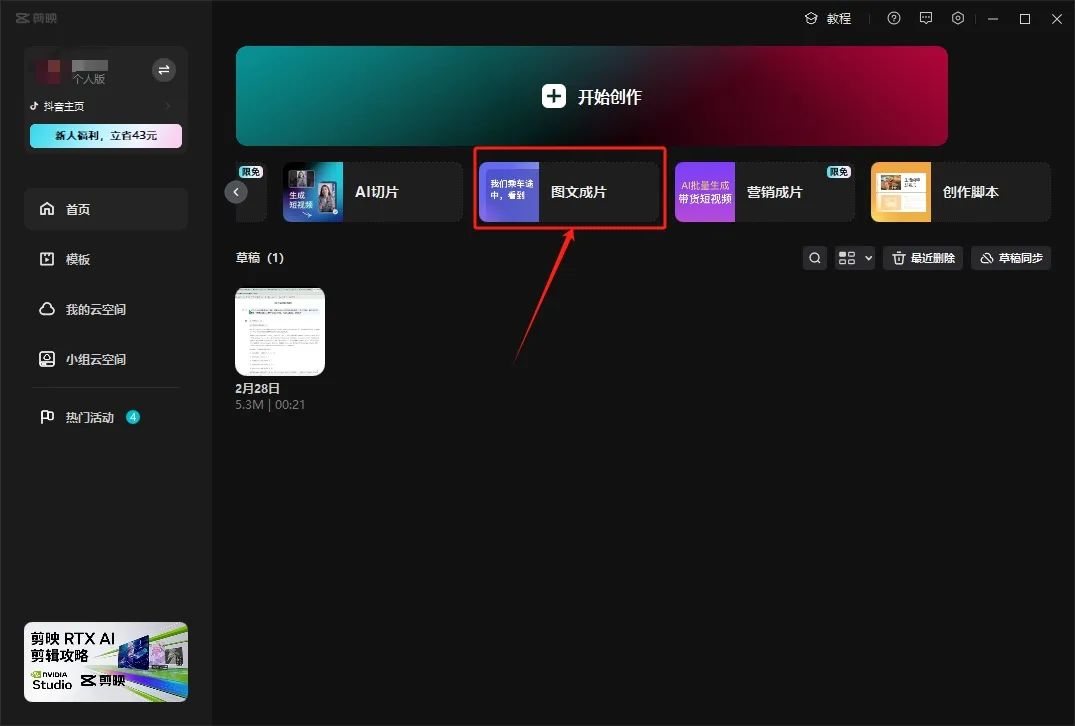The height and width of the screenshot is (726, 1075).
Task: Click the 开始创作 start creating banner
Action: click(x=592, y=96)
